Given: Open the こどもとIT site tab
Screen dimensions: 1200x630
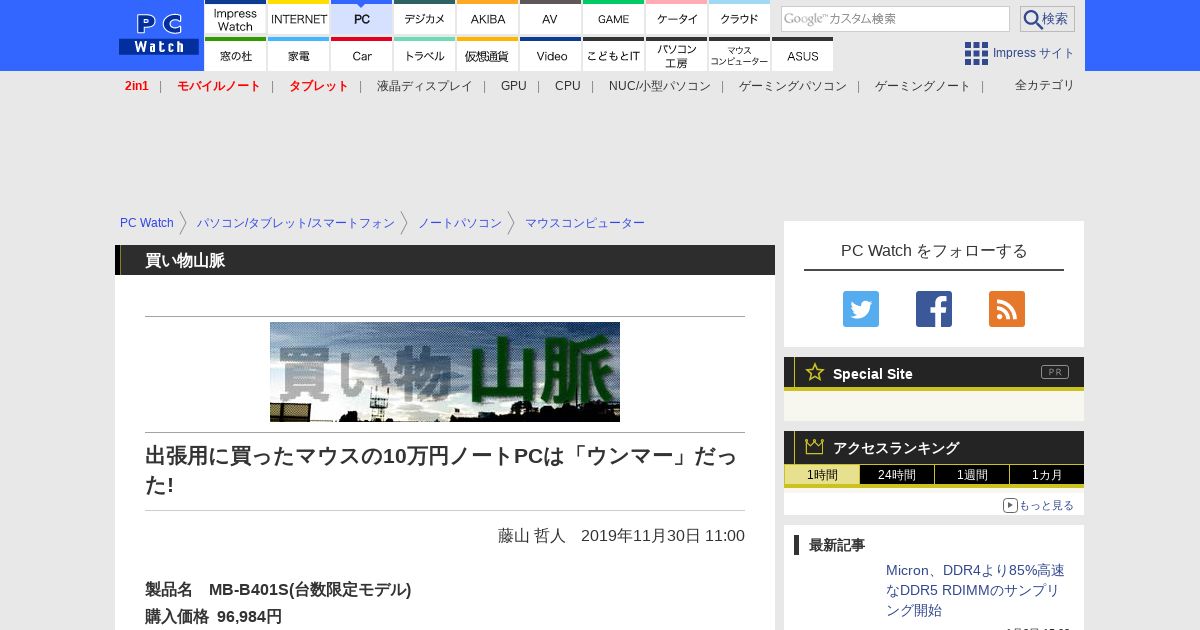Looking at the screenshot, I should click(x=613, y=54).
